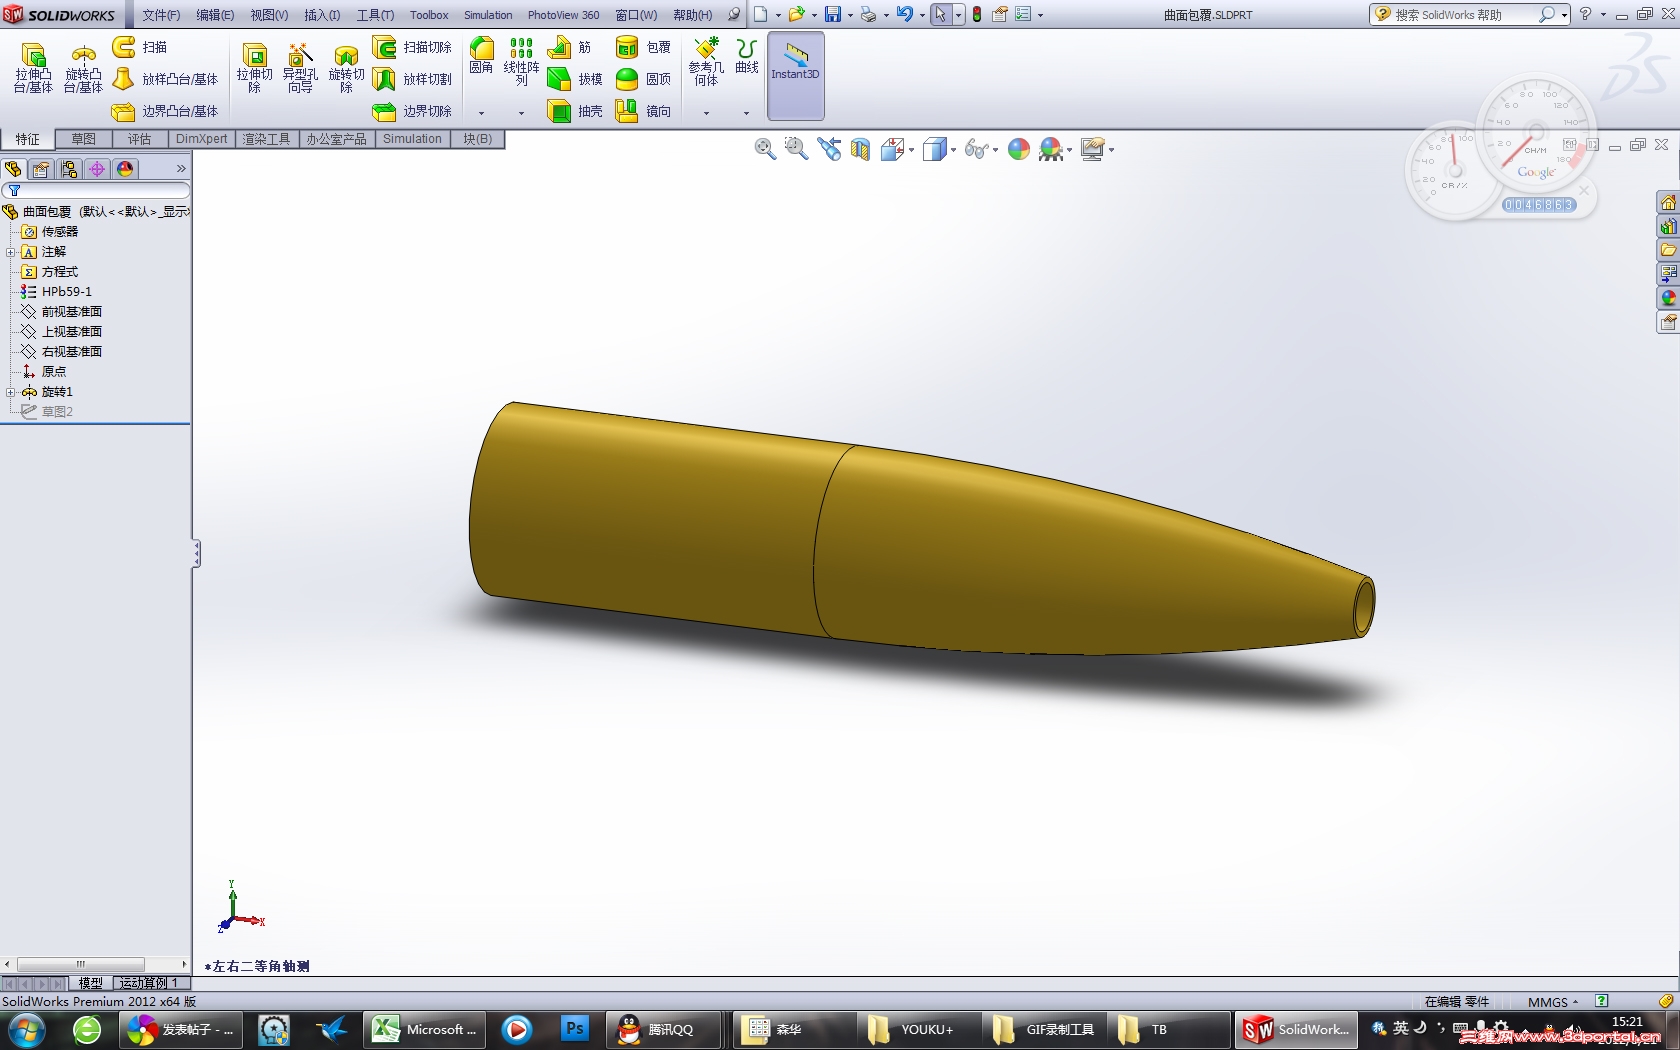
Task: Select the 旋转凸台/基体 revolve boss tool
Action: pyautogui.click(x=83, y=68)
